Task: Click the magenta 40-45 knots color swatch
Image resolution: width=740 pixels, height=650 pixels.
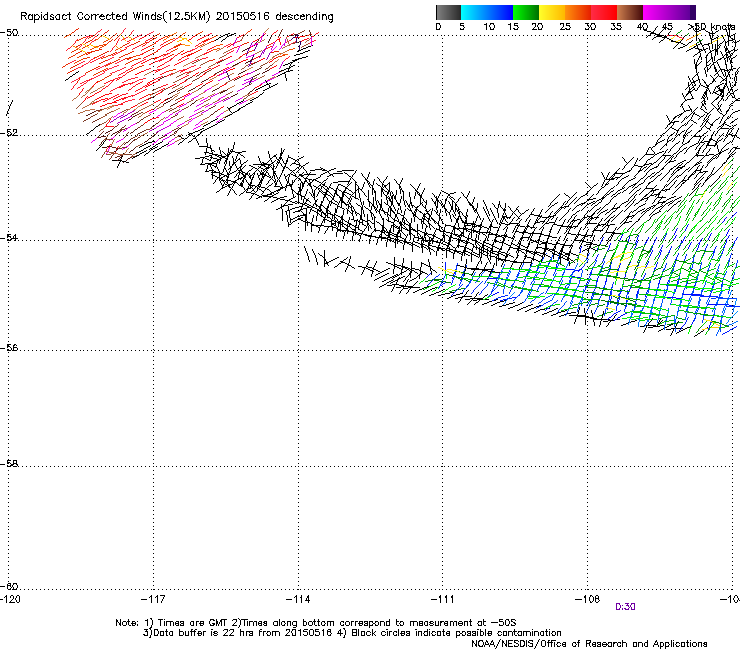Action: (656, 12)
